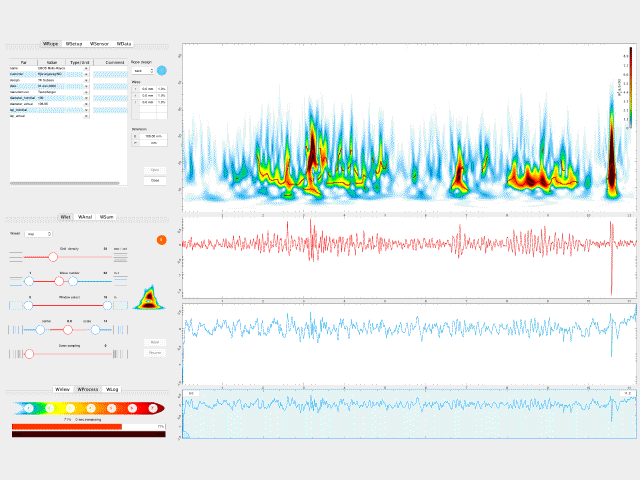Switch to the WAnal tab
This screenshot has height=480, width=640.
[85, 217]
